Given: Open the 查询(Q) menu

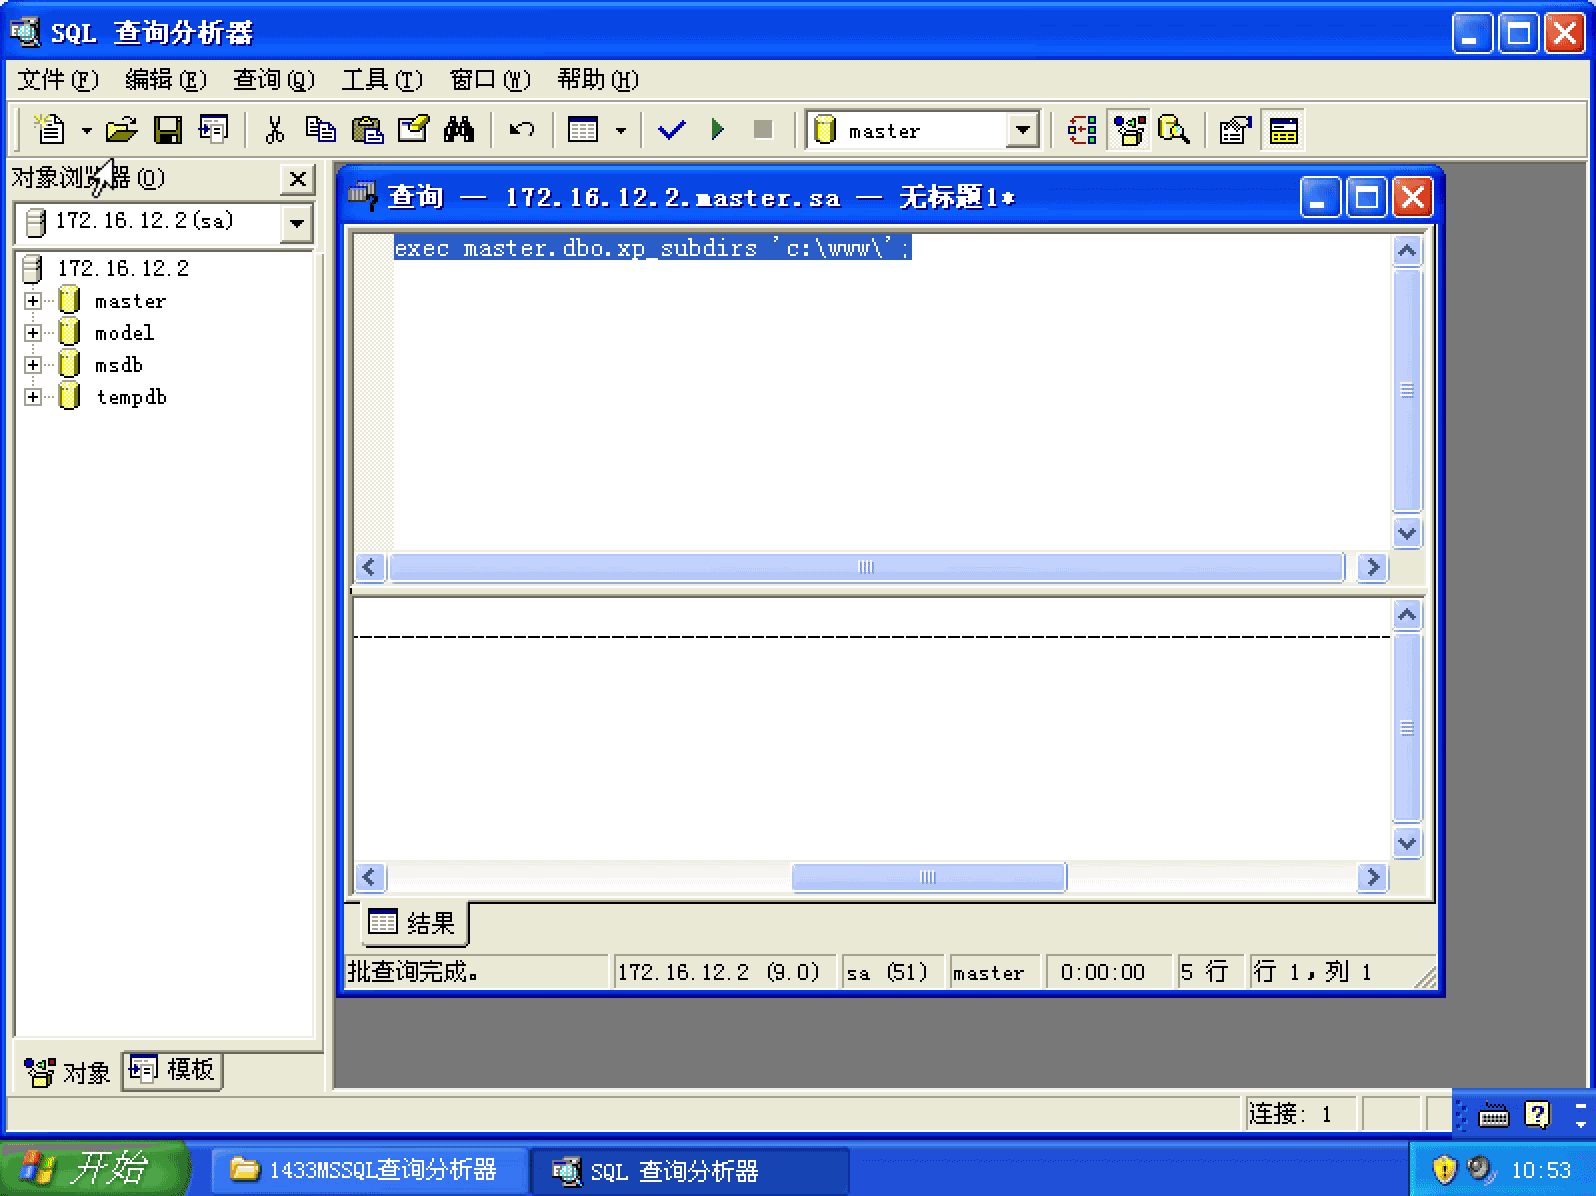Looking at the screenshot, I should coord(273,80).
